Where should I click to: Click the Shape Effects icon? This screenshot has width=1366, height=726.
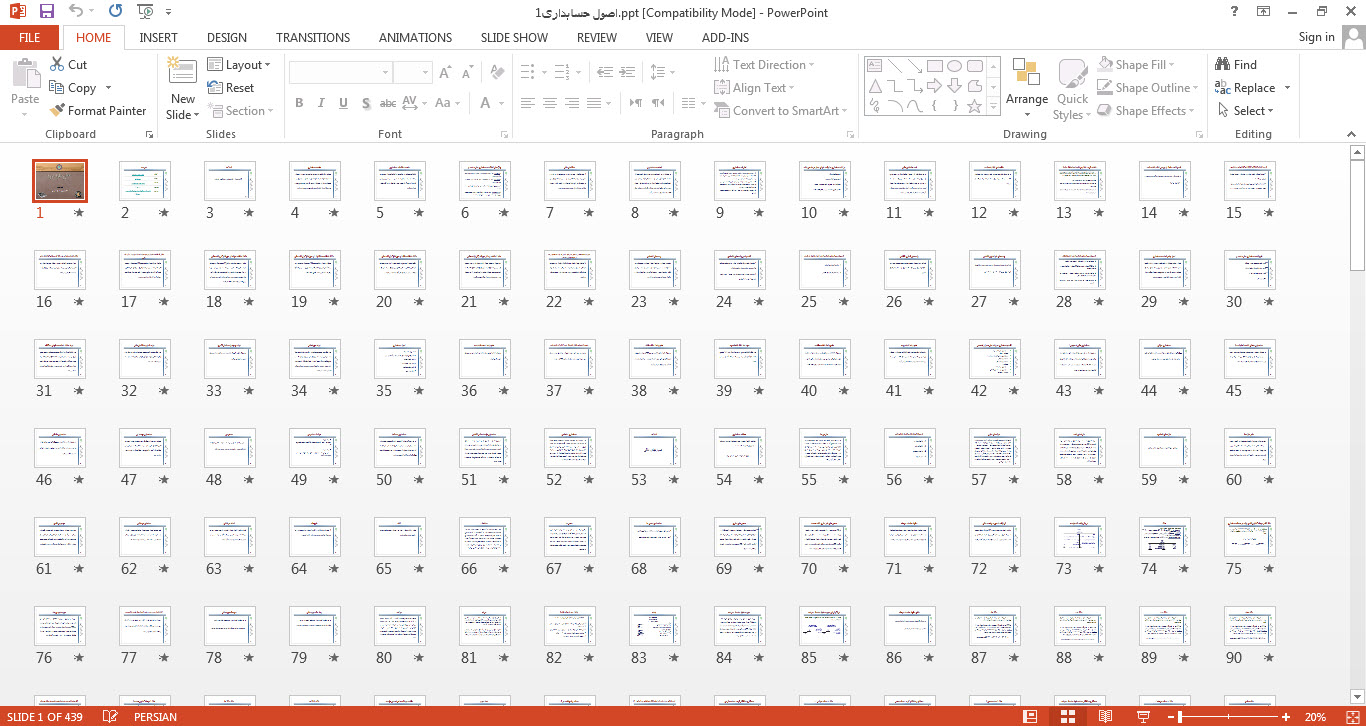[x=1105, y=110]
